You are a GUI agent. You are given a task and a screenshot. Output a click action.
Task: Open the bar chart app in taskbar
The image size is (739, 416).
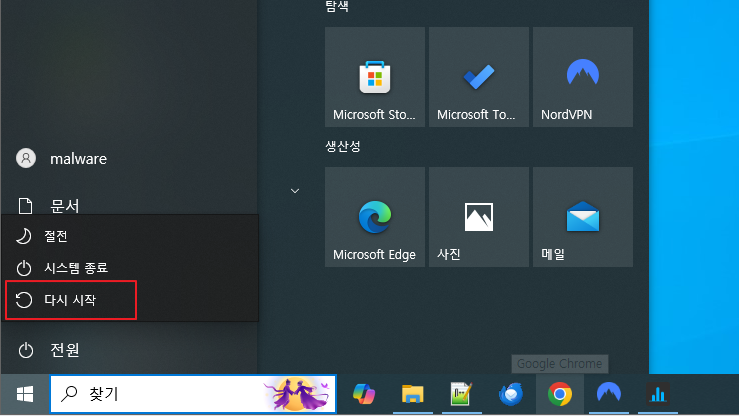coord(658,394)
